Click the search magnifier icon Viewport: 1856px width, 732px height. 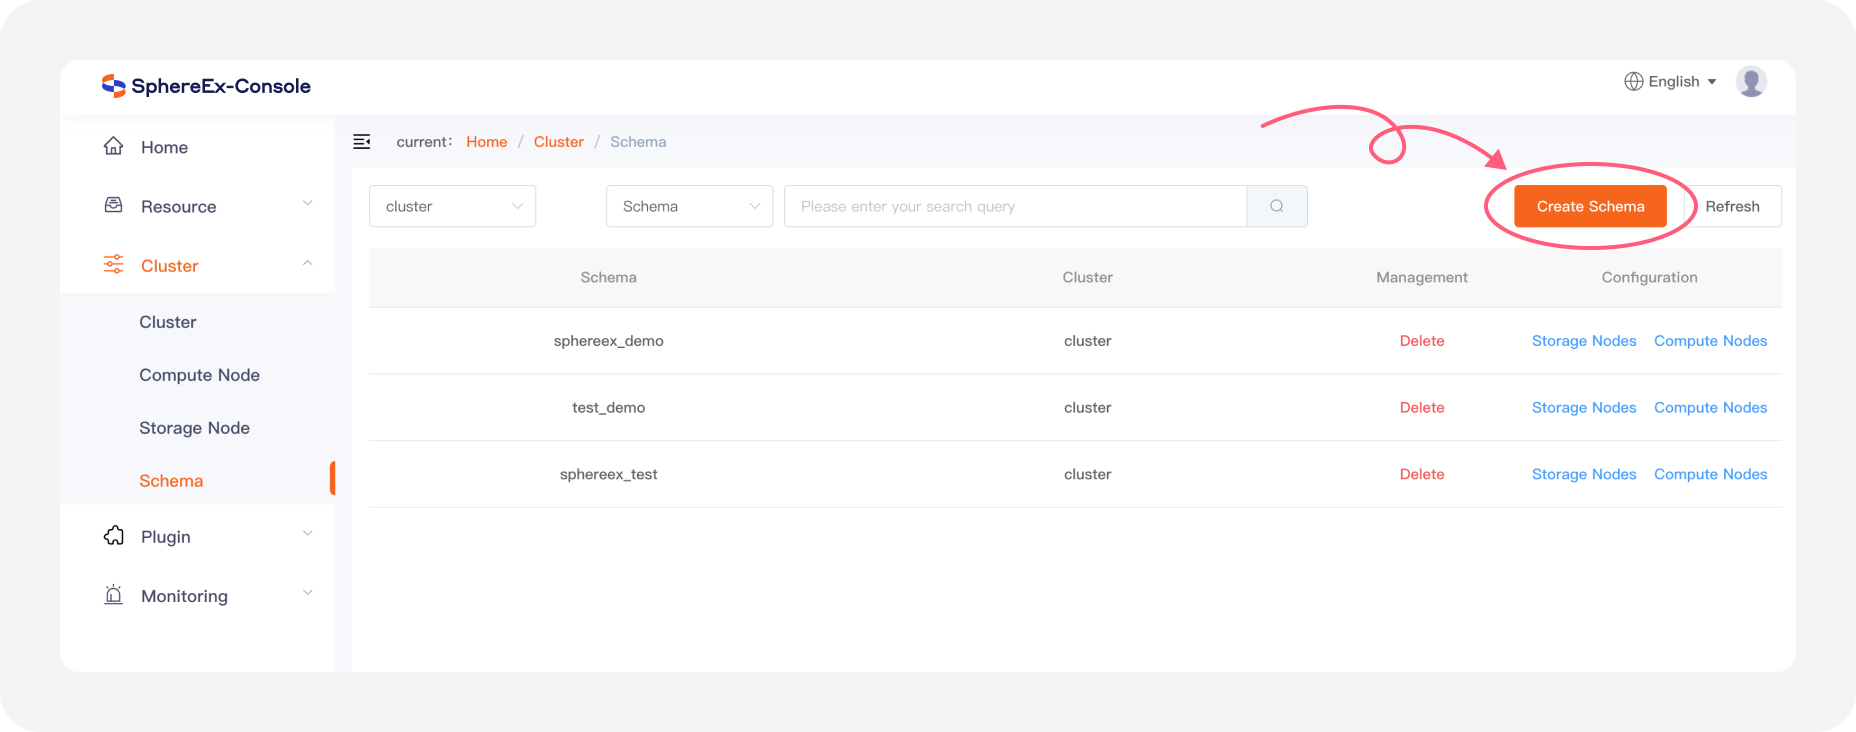click(1277, 206)
